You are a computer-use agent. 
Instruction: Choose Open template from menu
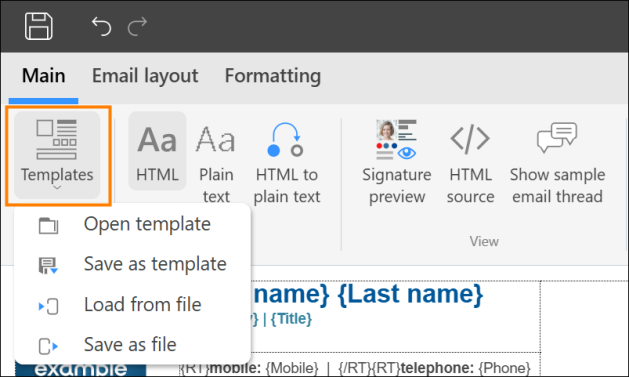coord(132,224)
